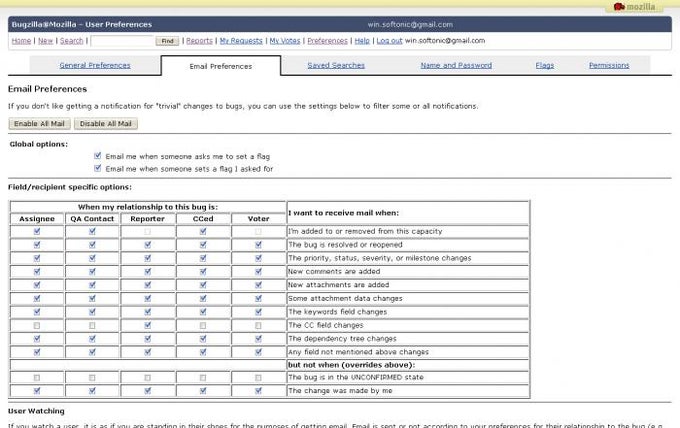
Task: Toggle Reporter checkbox for 'New attachments are added'
Action: [x=148, y=285]
